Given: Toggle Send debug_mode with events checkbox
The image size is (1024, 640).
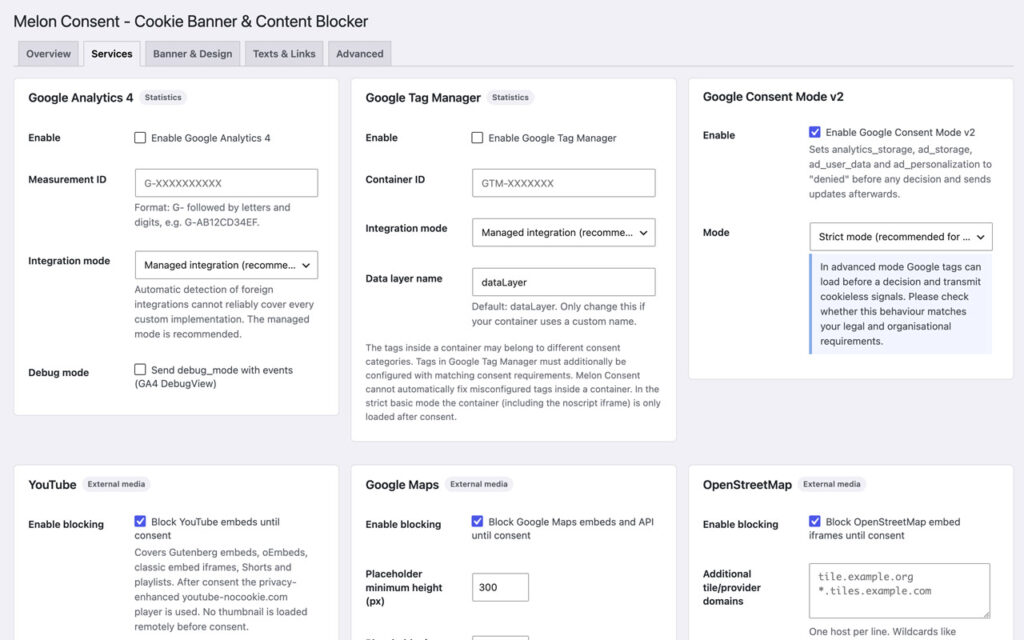Looking at the screenshot, I should (140, 370).
